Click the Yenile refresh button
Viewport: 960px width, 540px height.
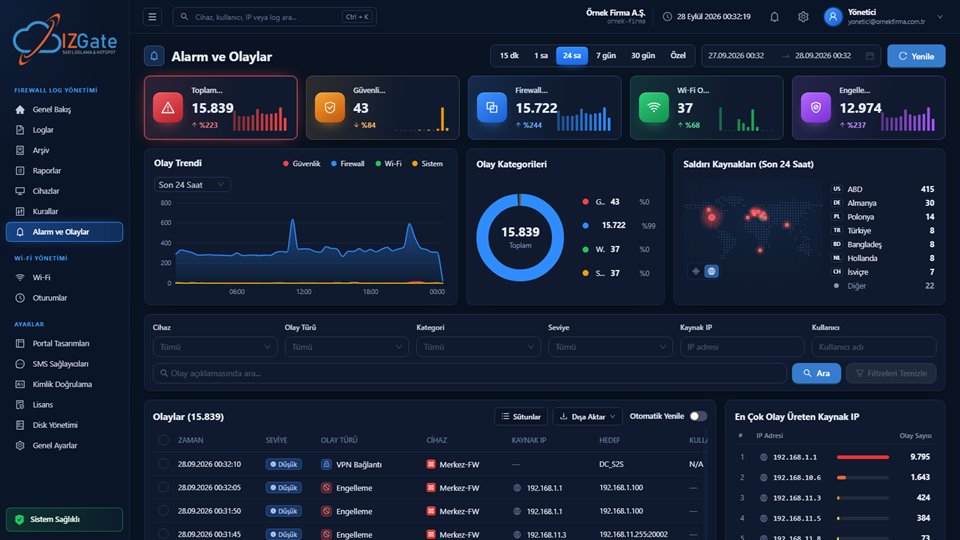916,56
